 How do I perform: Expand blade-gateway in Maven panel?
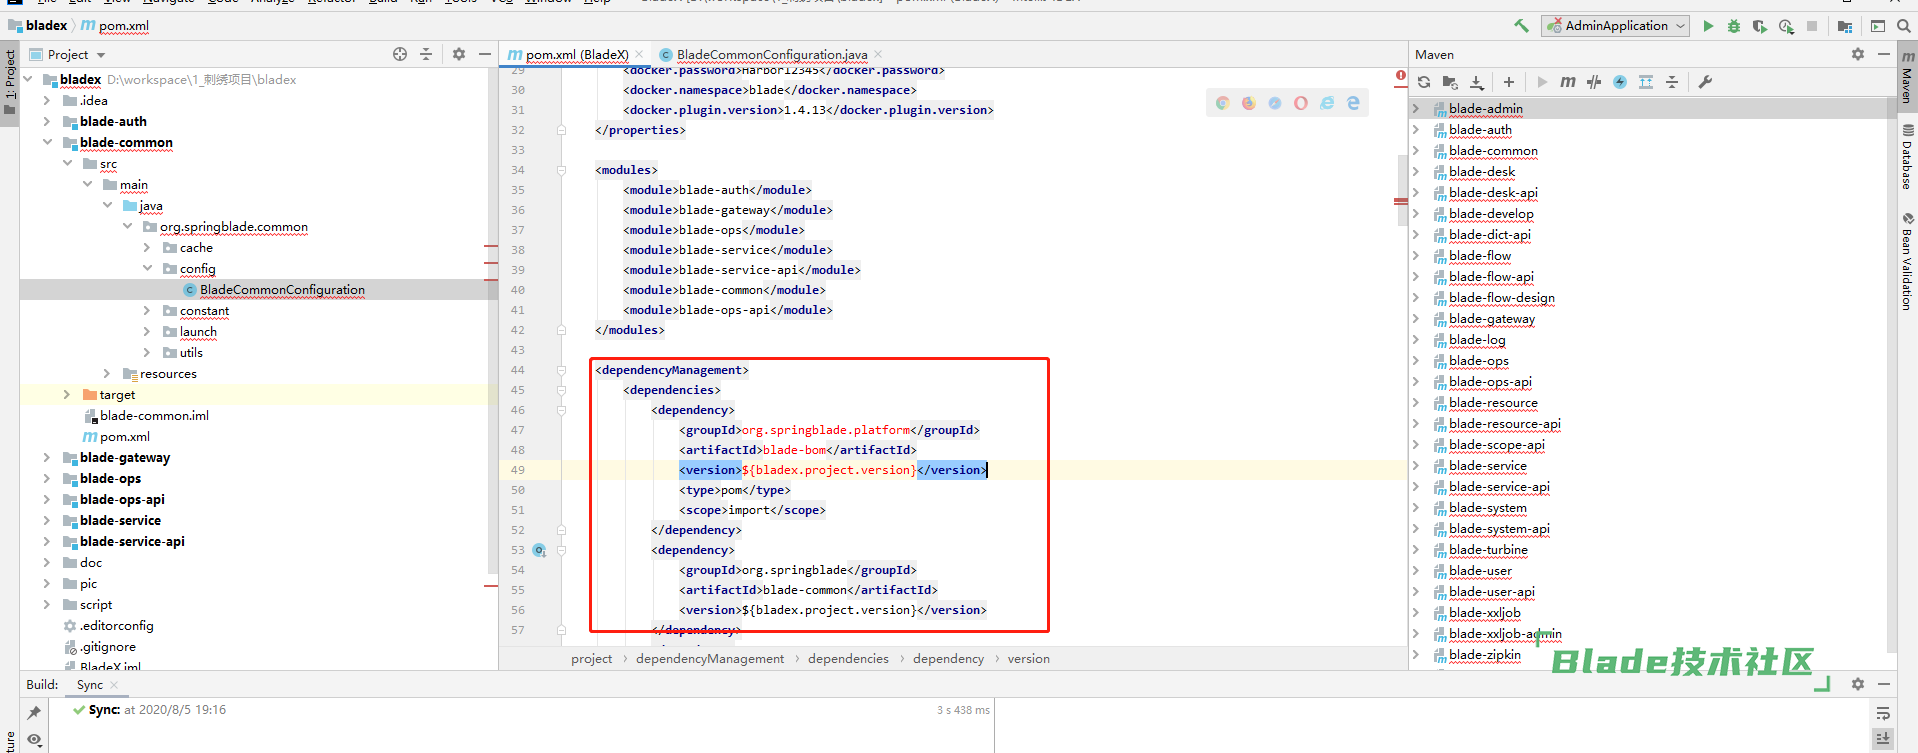coord(1416,318)
